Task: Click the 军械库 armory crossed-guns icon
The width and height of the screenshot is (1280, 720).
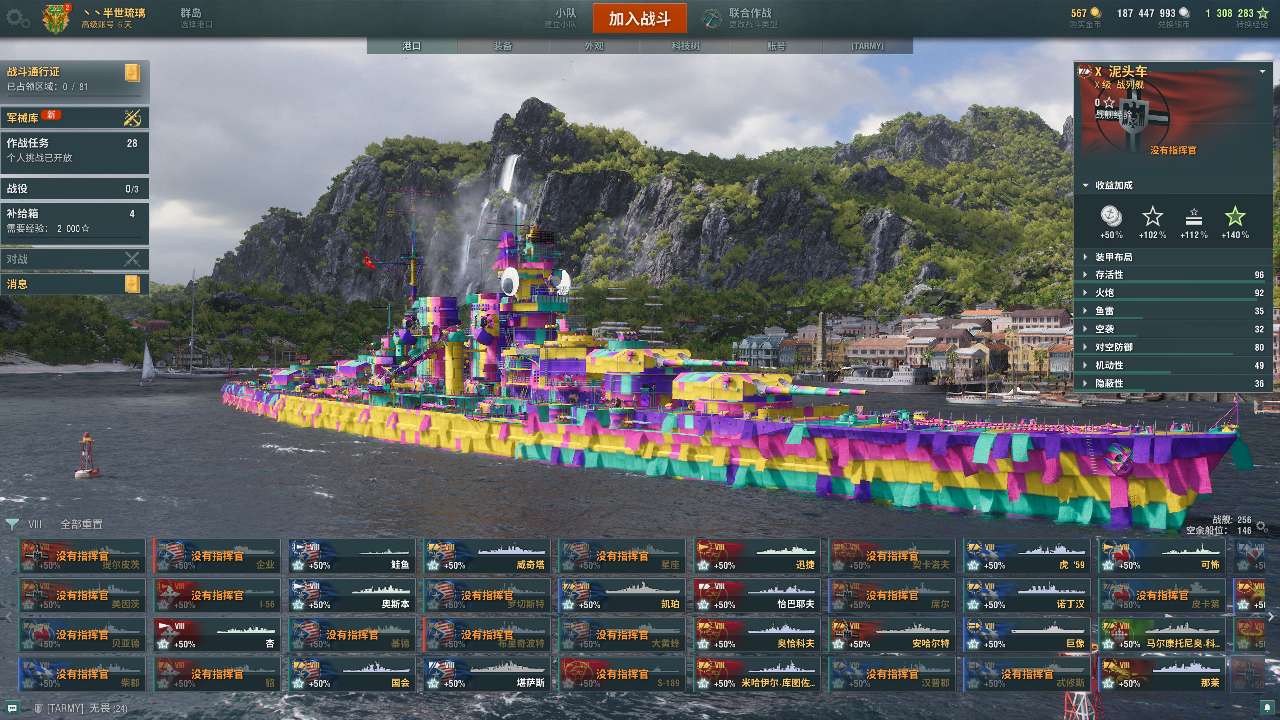Action: [132, 118]
